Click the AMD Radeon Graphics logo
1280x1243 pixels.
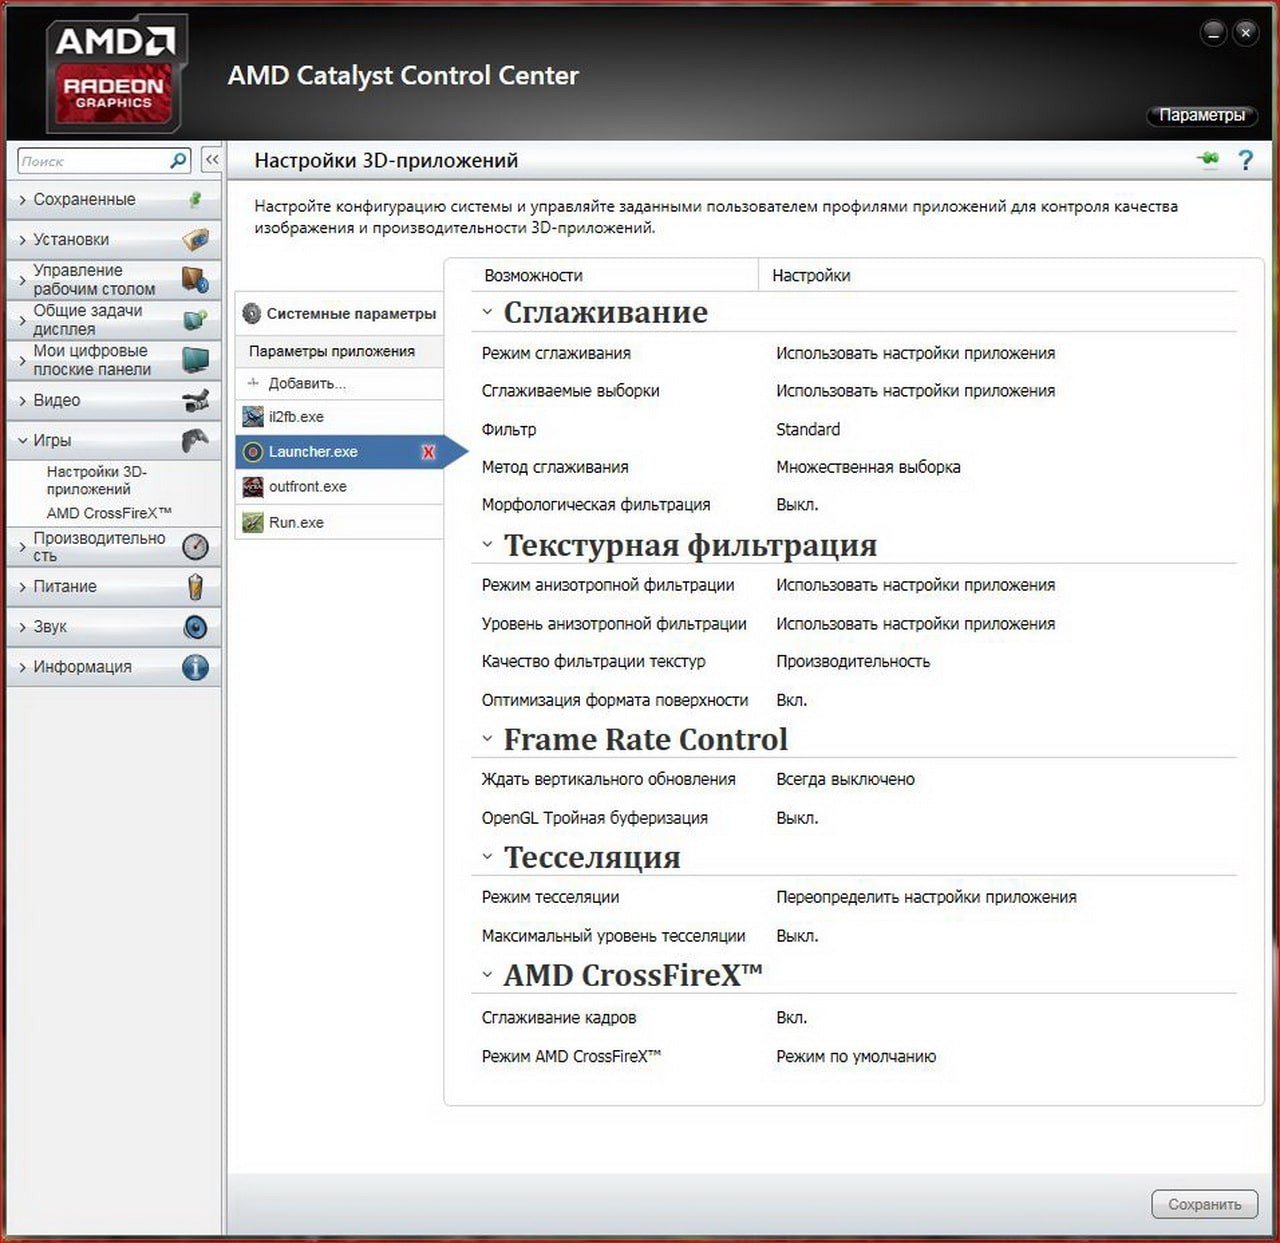click(x=115, y=73)
